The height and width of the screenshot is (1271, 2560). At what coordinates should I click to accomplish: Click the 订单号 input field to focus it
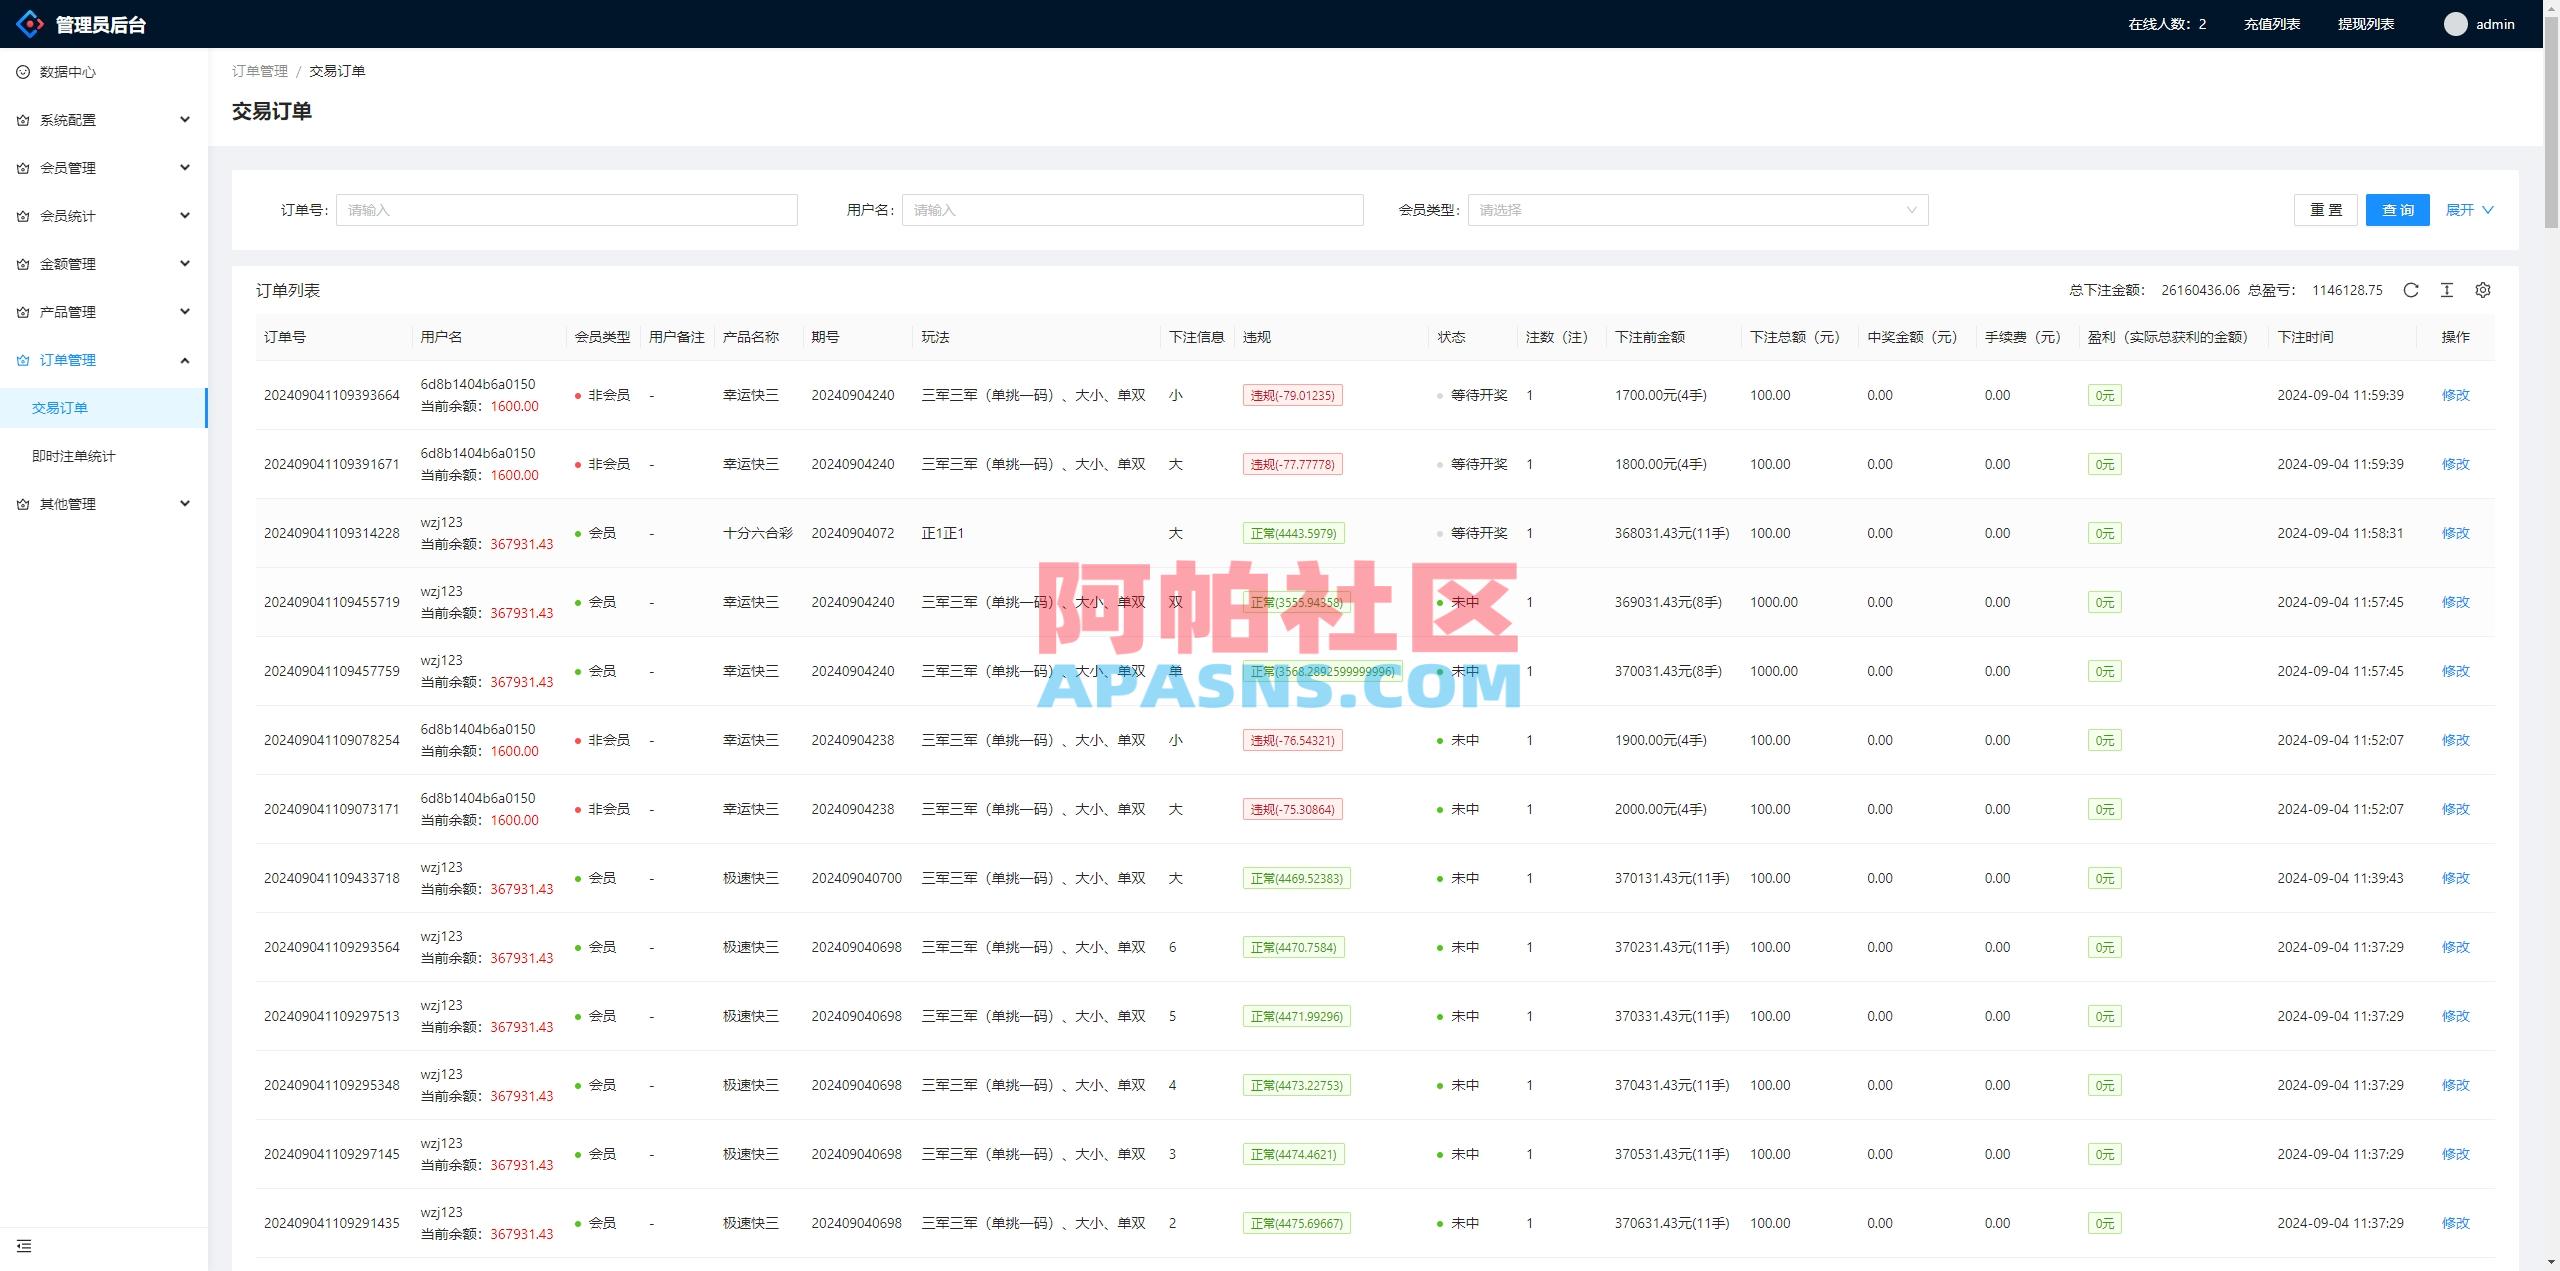click(x=566, y=210)
